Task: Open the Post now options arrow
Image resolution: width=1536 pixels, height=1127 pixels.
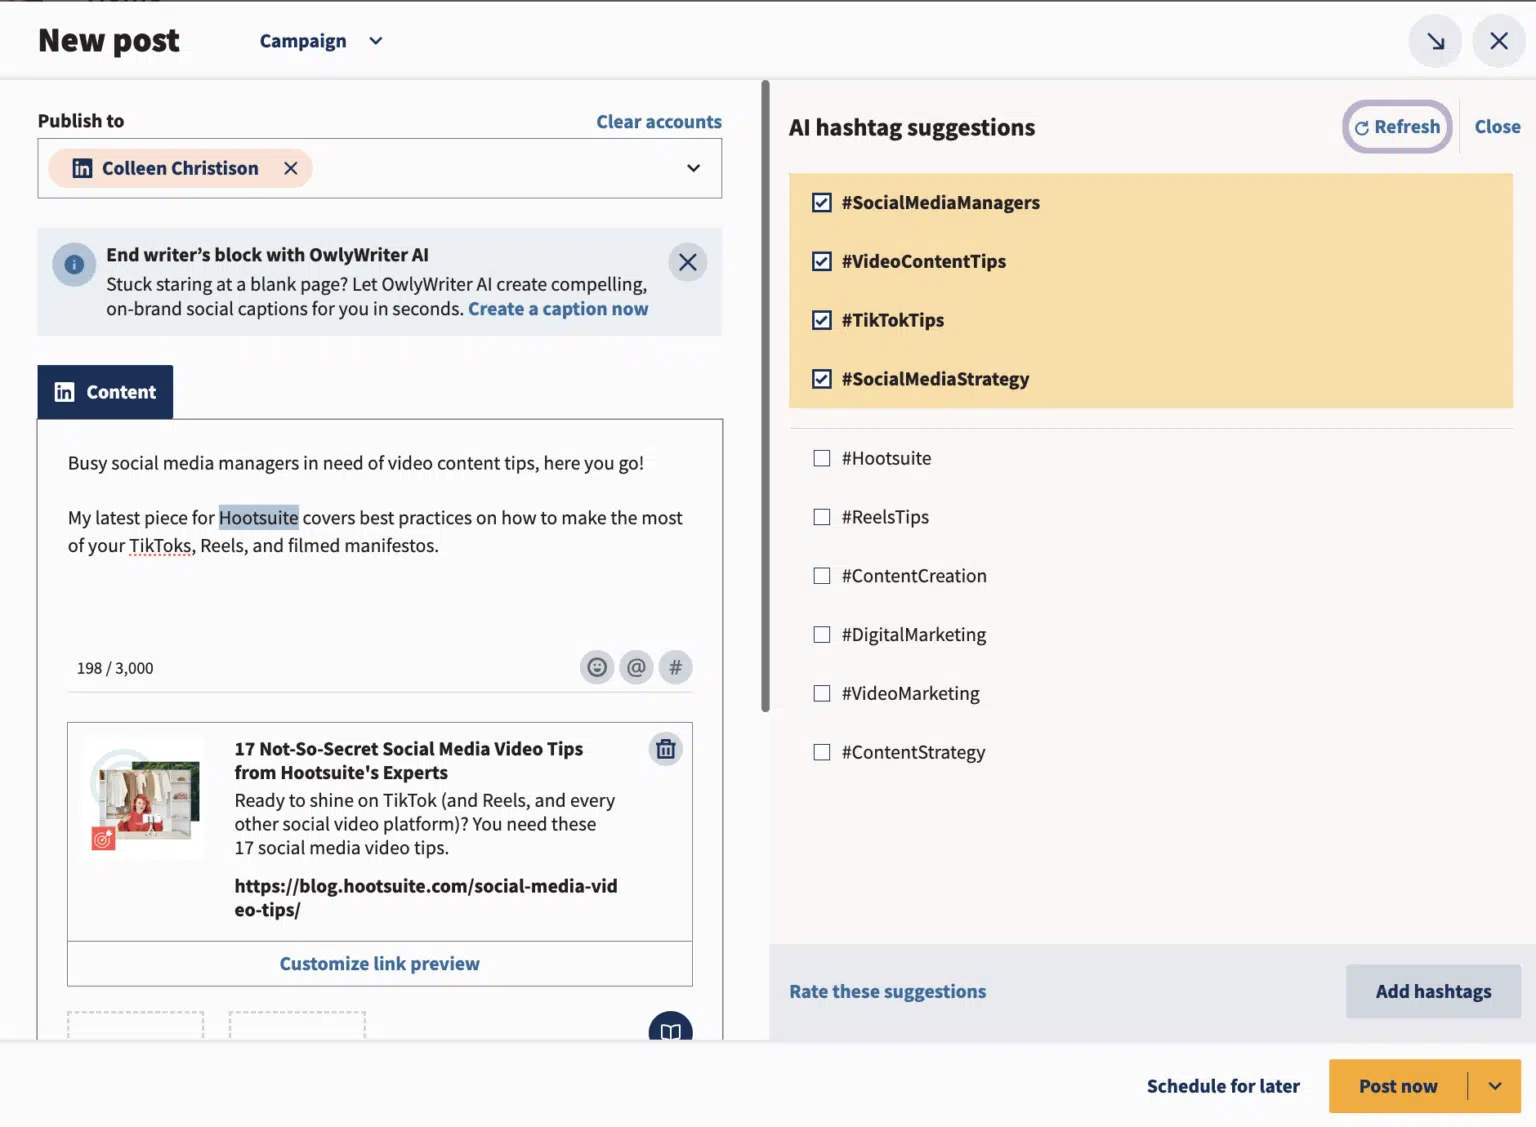Action: (x=1495, y=1086)
